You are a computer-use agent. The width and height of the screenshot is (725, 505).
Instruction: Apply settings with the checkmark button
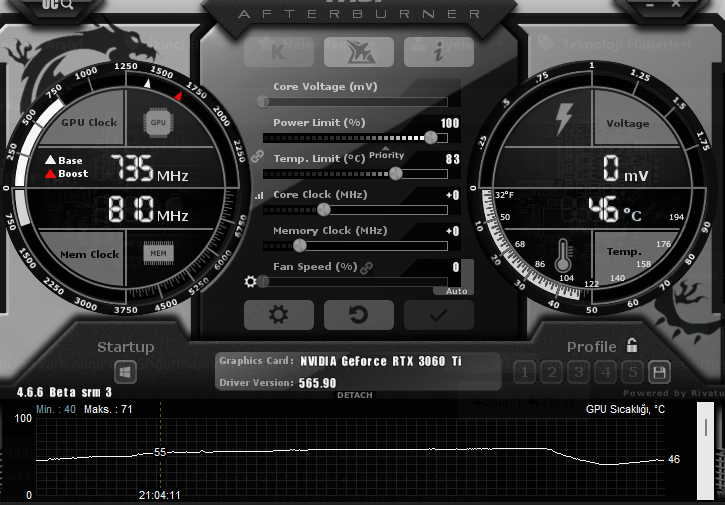[x=439, y=315]
